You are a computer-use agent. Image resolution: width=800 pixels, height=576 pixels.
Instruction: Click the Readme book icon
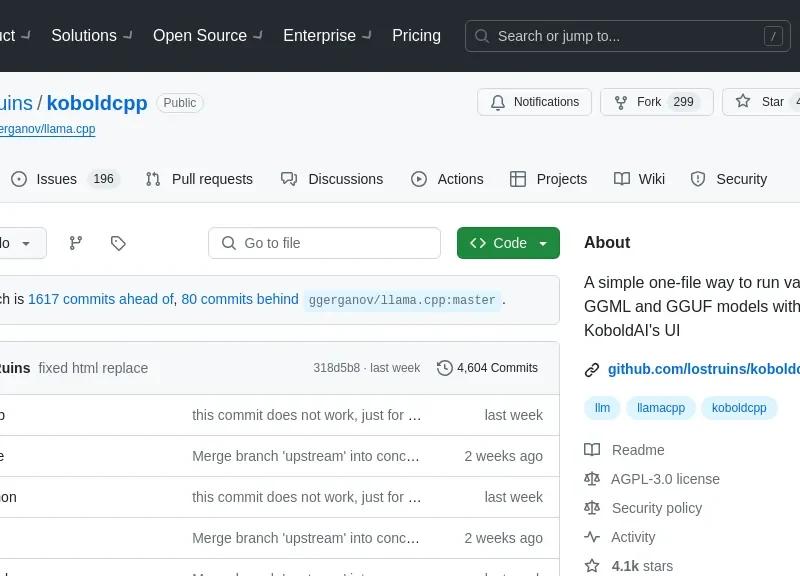[x=593, y=450]
